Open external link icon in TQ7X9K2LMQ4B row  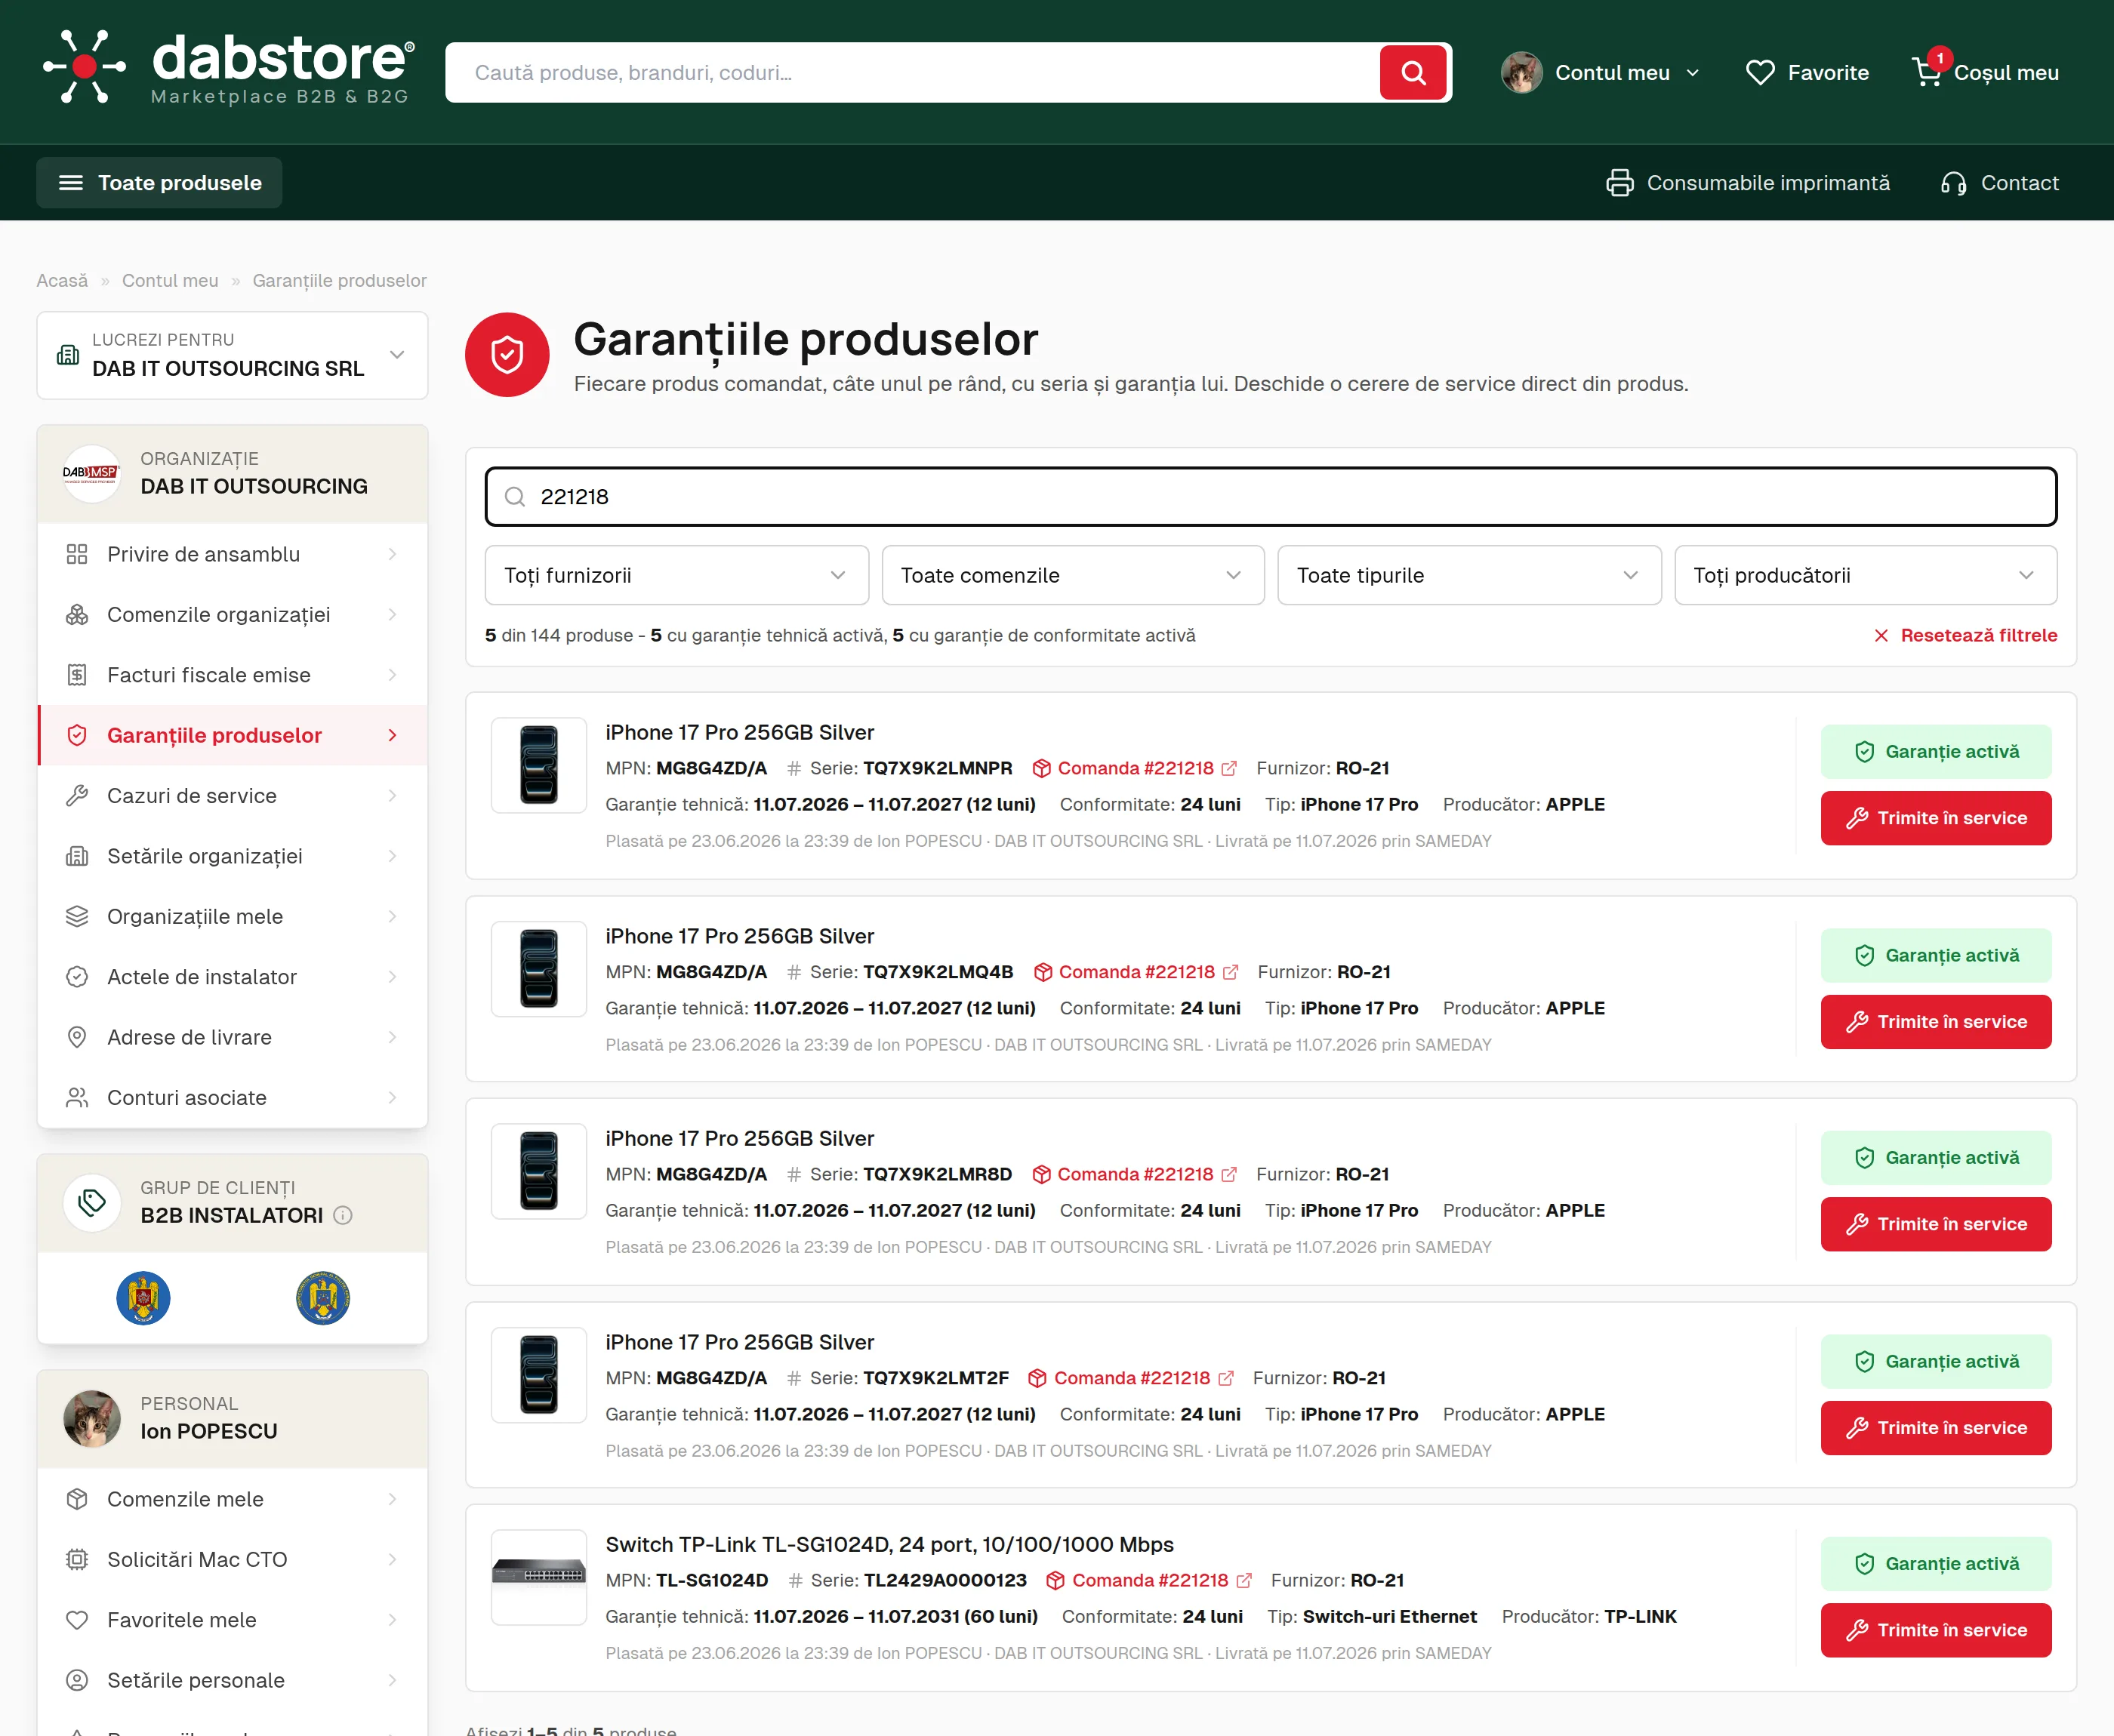1230,972
